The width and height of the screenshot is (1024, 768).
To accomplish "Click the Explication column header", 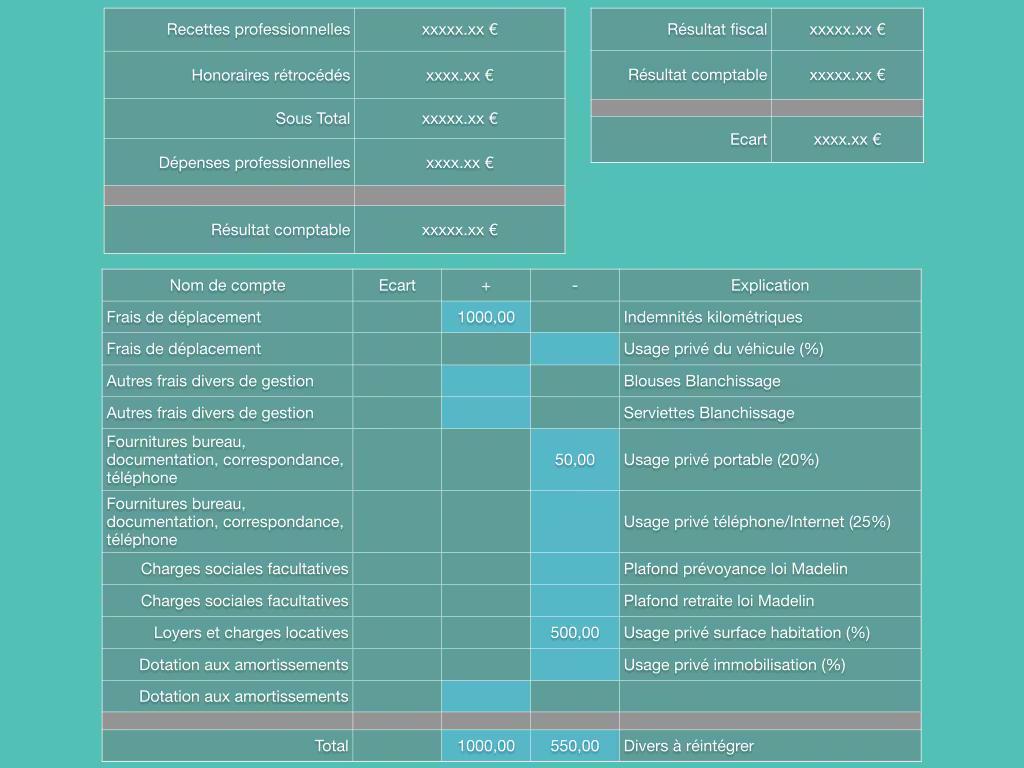I will click(x=770, y=285).
